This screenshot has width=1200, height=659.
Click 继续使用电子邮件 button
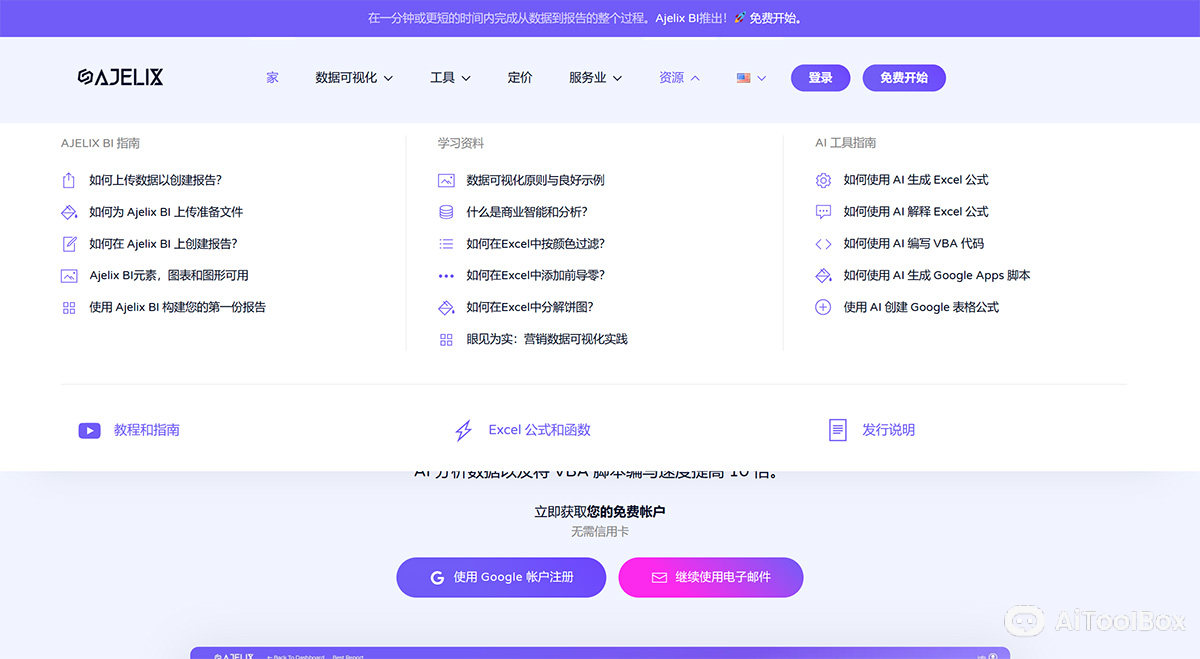tap(711, 577)
